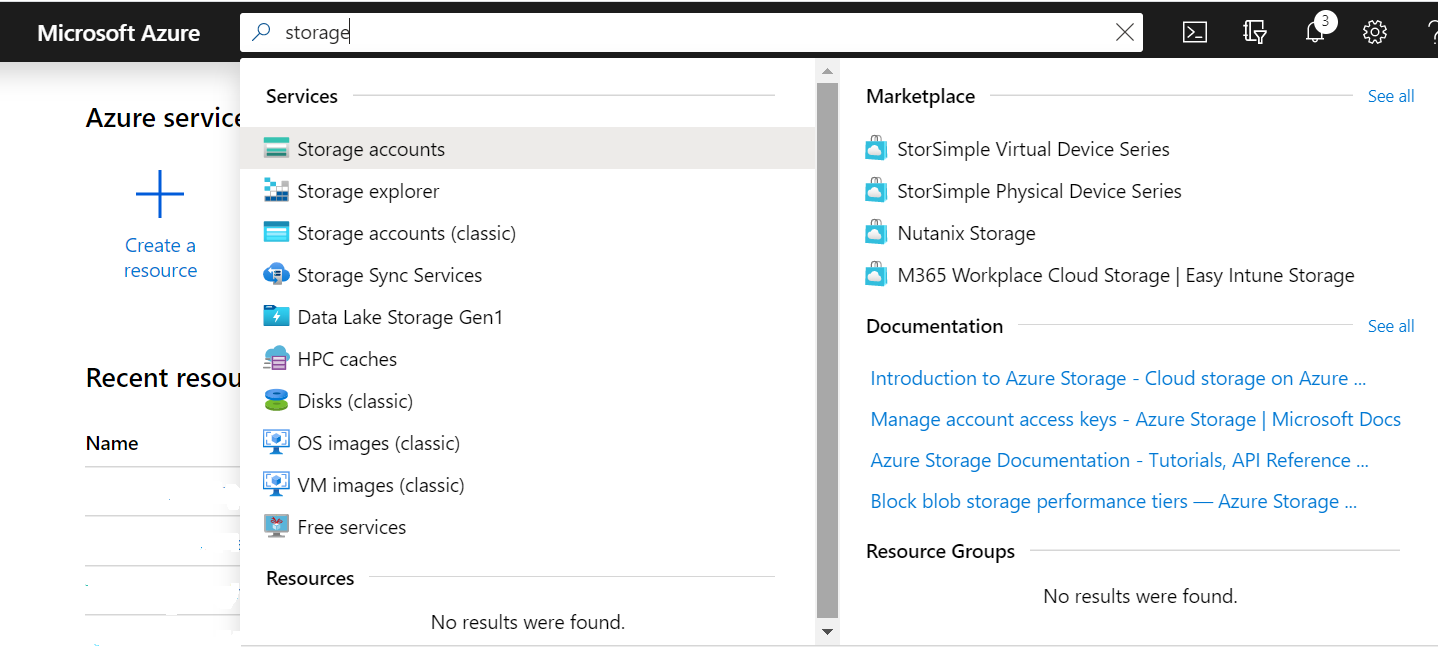Open Azure Storage Documentation Tutorials link
The image size is (1438, 647).
pyautogui.click(x=1119, y=460)
